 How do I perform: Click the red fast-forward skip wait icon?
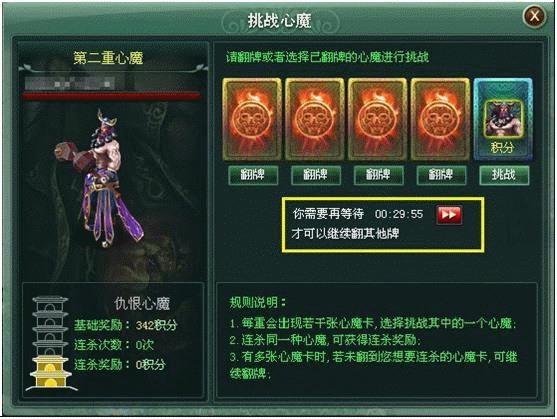(x=449, y=214)
